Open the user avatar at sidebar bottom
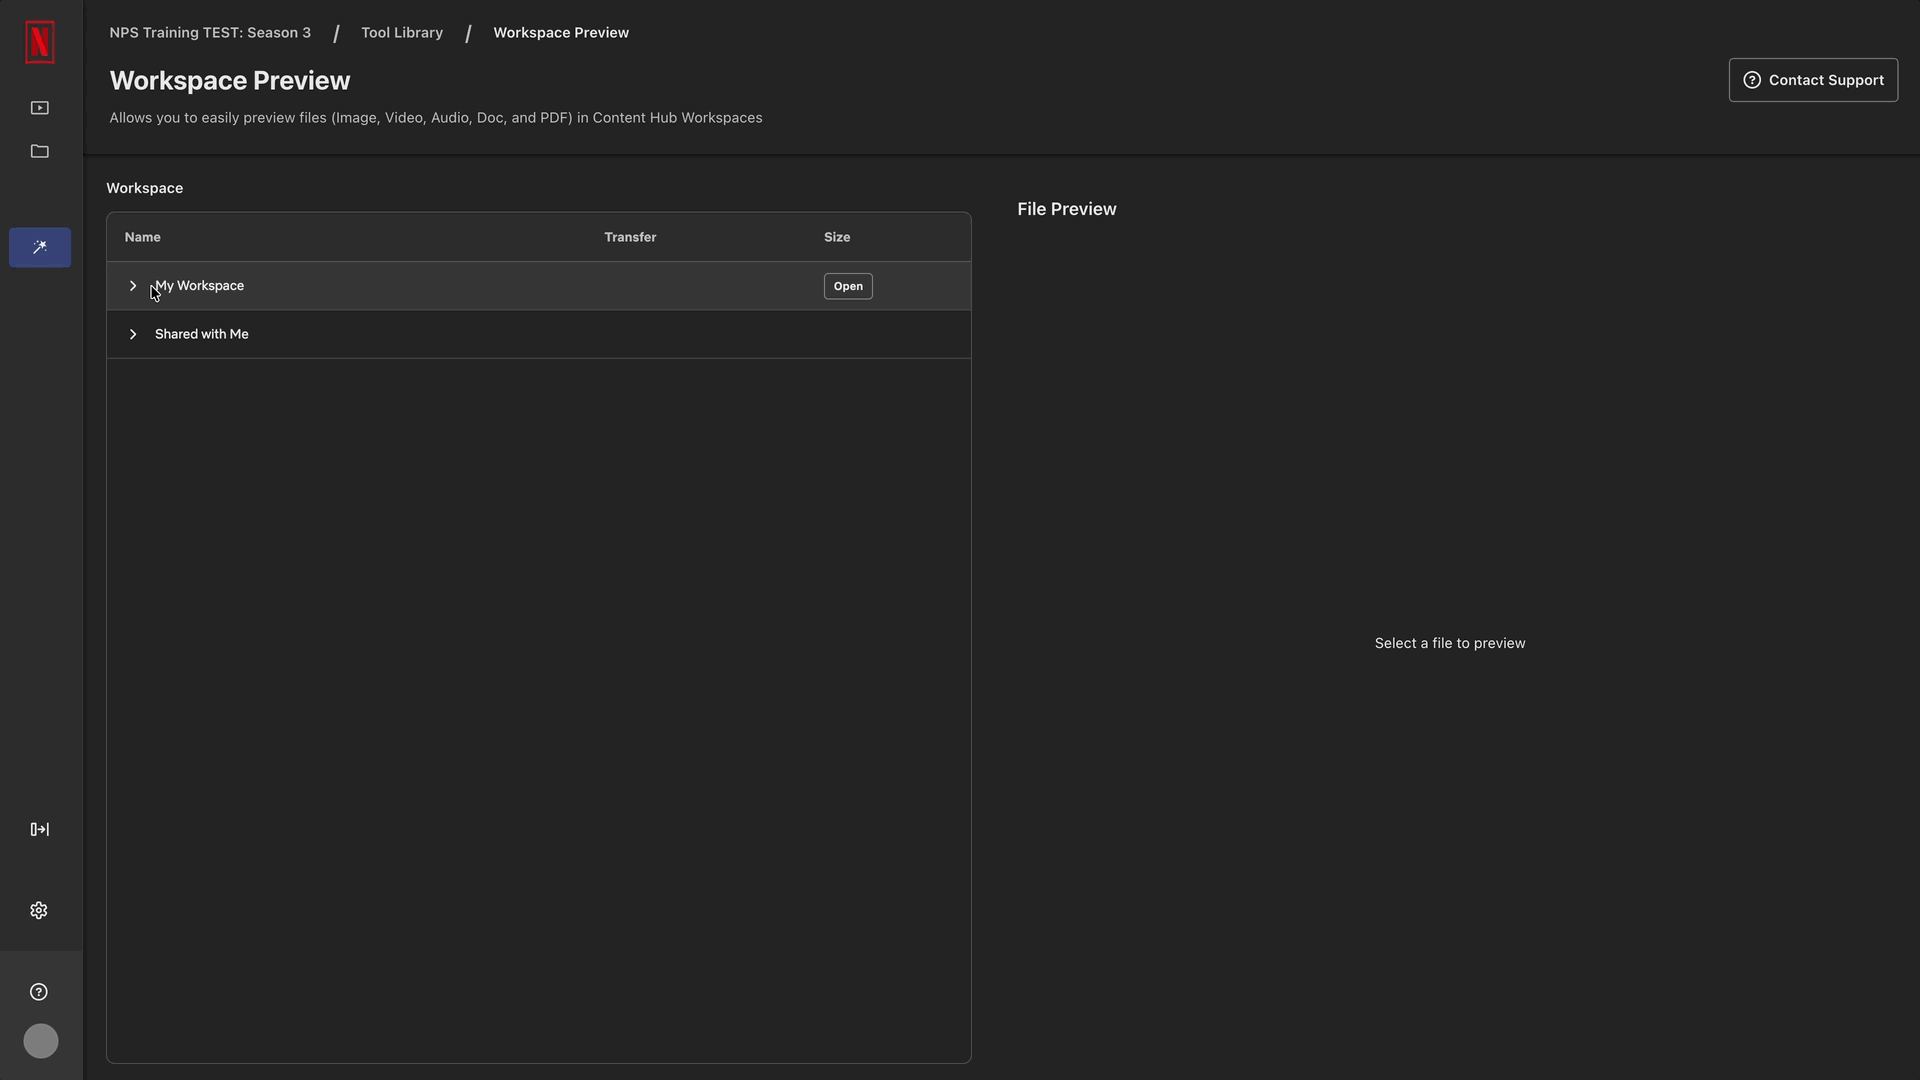The height and width of the screenshot is (1080, 1920). pyautogui.click(x=40, y=1041)
